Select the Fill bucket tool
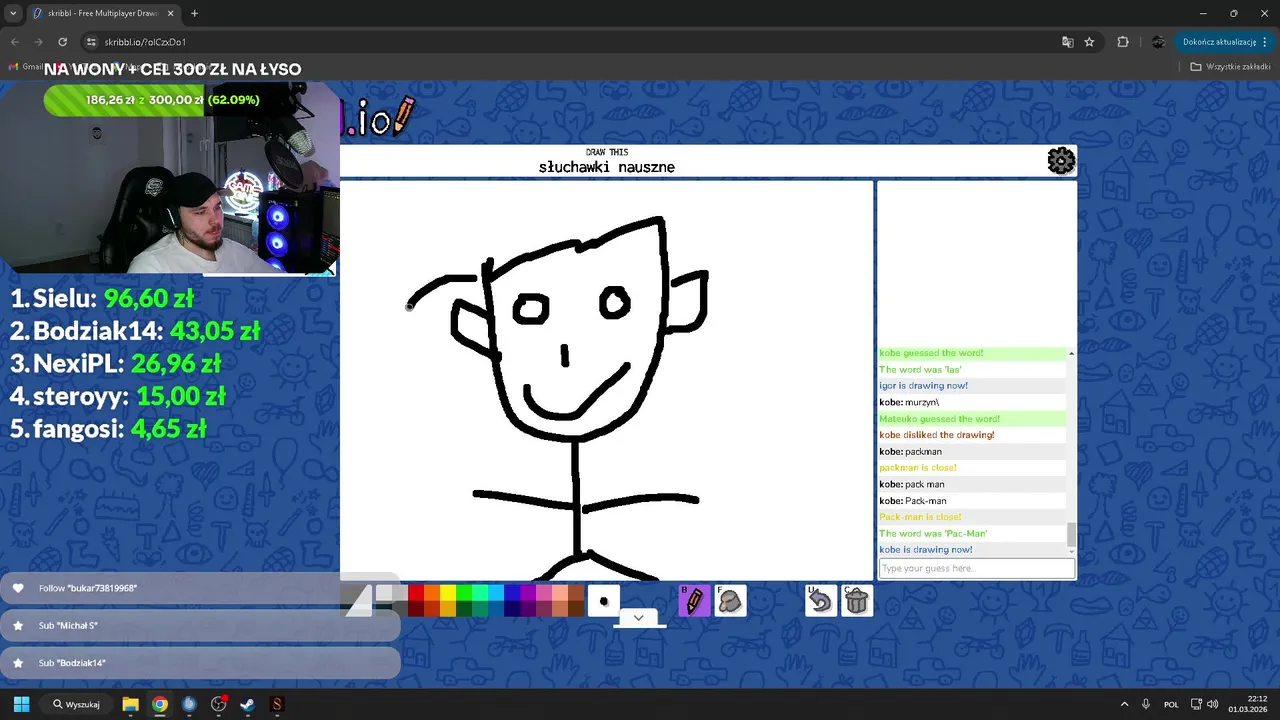 730,601
